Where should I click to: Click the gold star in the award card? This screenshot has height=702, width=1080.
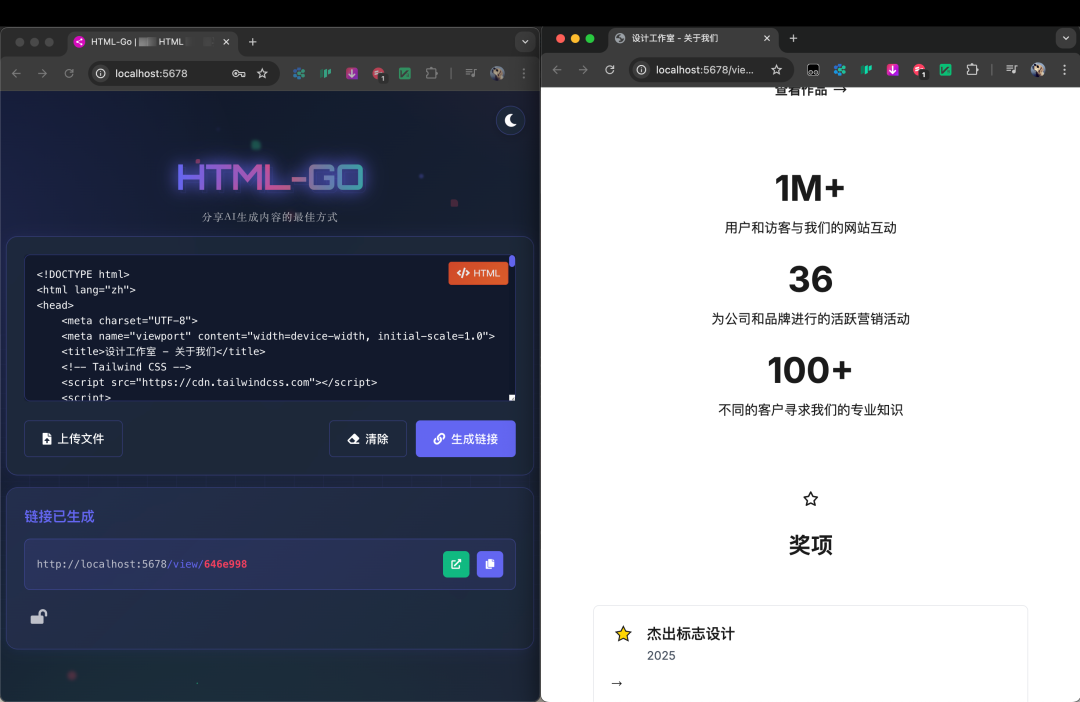(623, 634)
